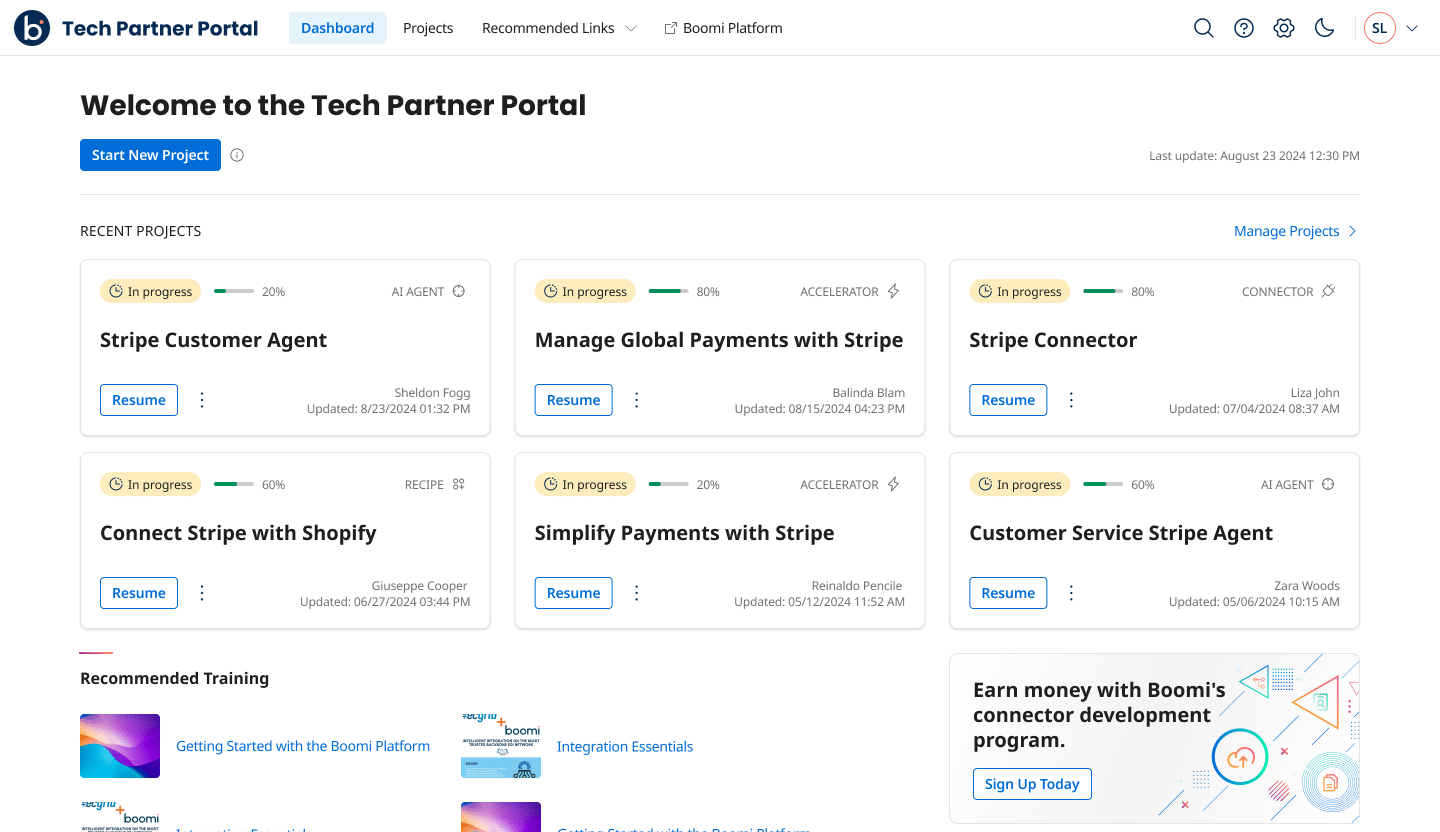
Task: Click the Boomi logo icon
Action: pos(32,28)
